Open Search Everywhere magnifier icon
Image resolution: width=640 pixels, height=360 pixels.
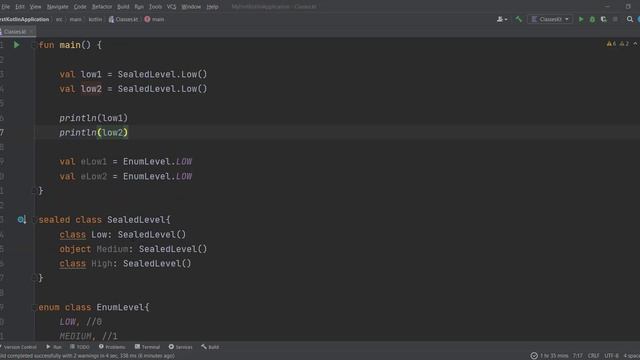point(630,19)
